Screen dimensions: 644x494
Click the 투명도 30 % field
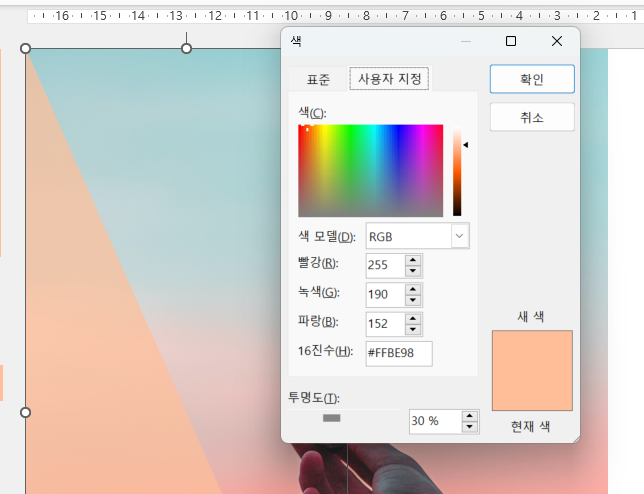(435, 421)
